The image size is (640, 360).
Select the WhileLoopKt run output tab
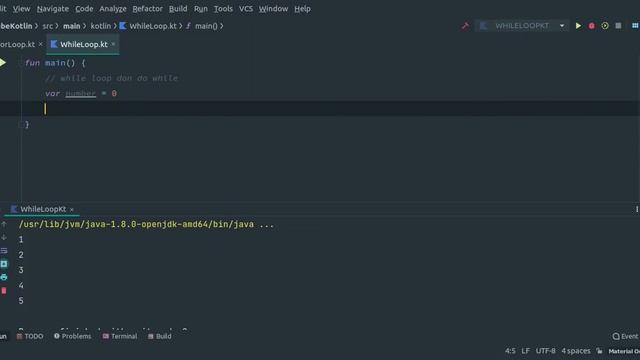pos(43,209)
